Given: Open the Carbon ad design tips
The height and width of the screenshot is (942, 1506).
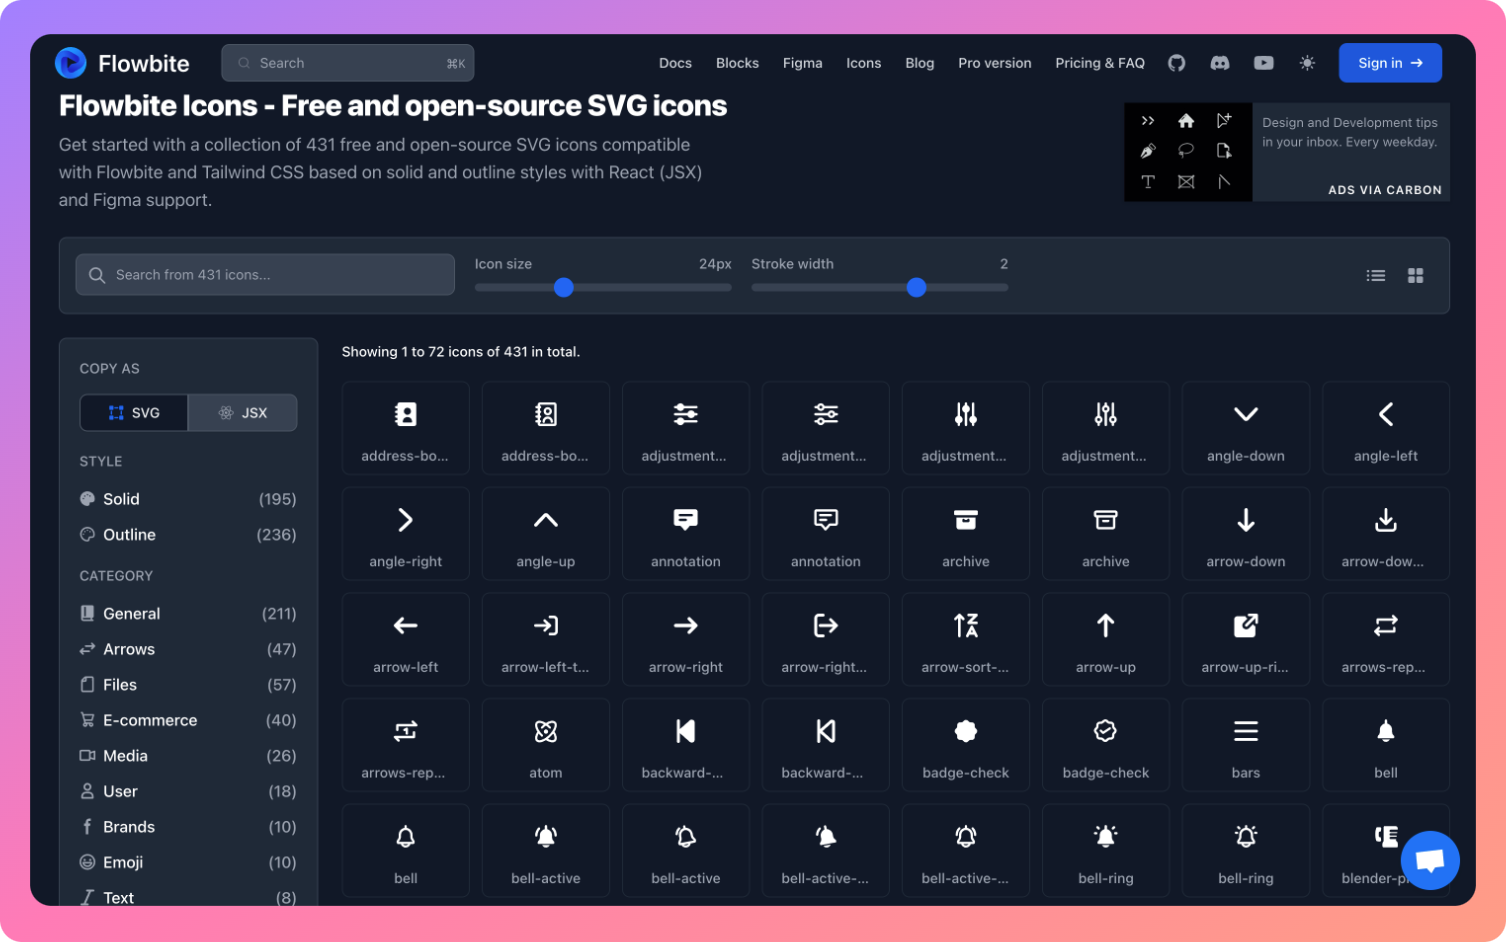Looking at the screenshot, I should (x=1350, y=132).
